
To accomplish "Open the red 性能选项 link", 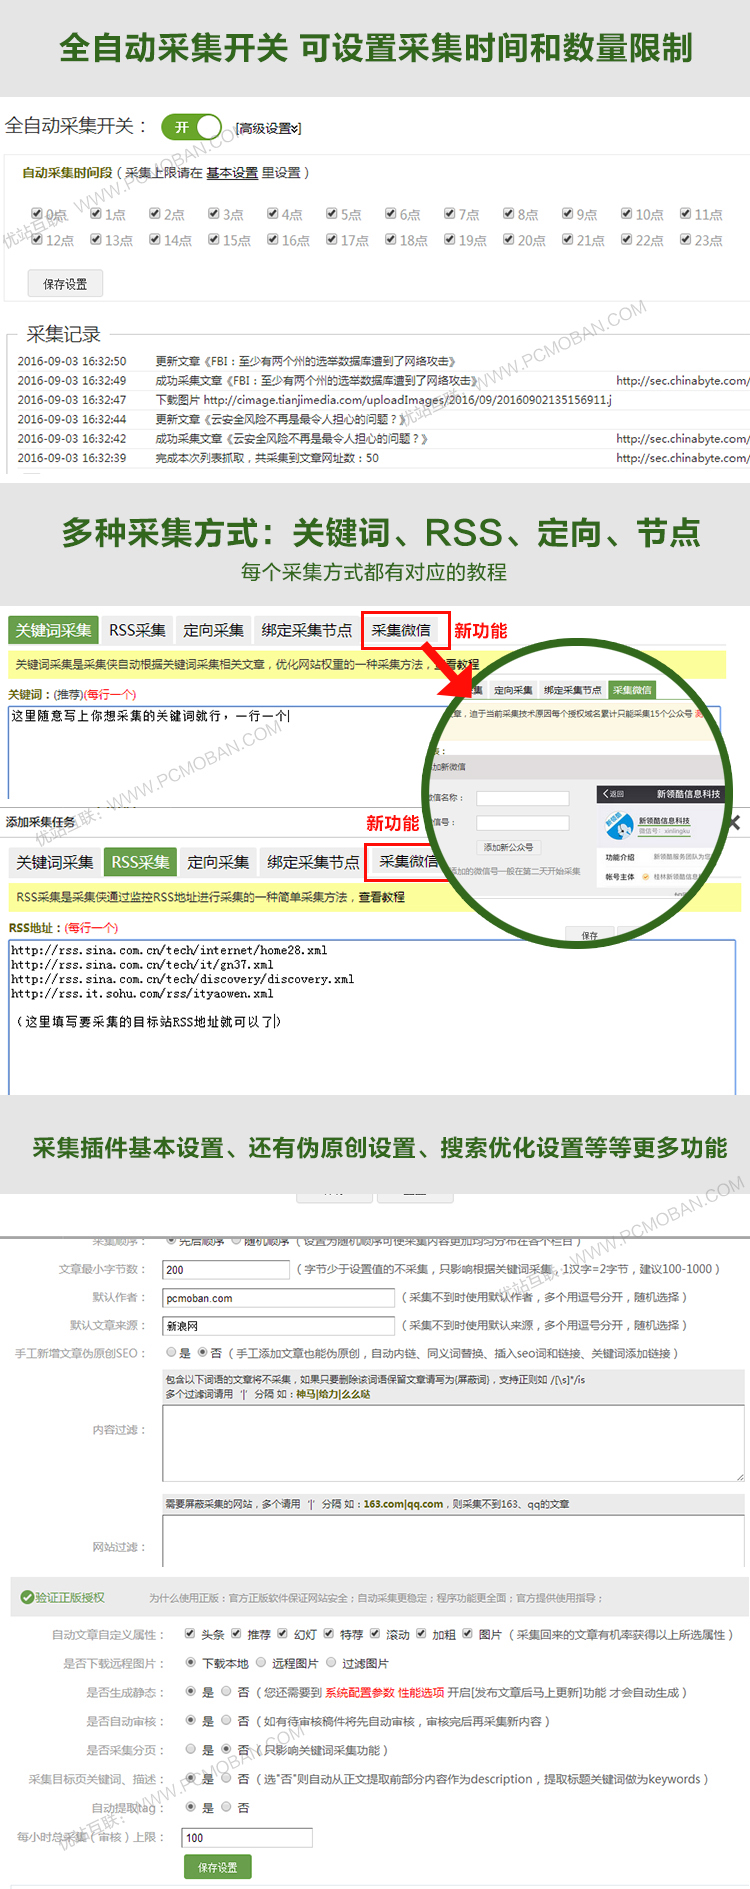I will click(421, 1693).
